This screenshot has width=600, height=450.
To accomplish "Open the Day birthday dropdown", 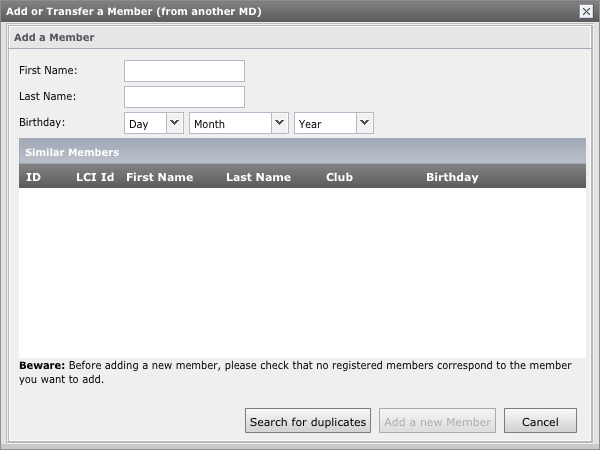I will pyautogui.click(x=154, y=123).
